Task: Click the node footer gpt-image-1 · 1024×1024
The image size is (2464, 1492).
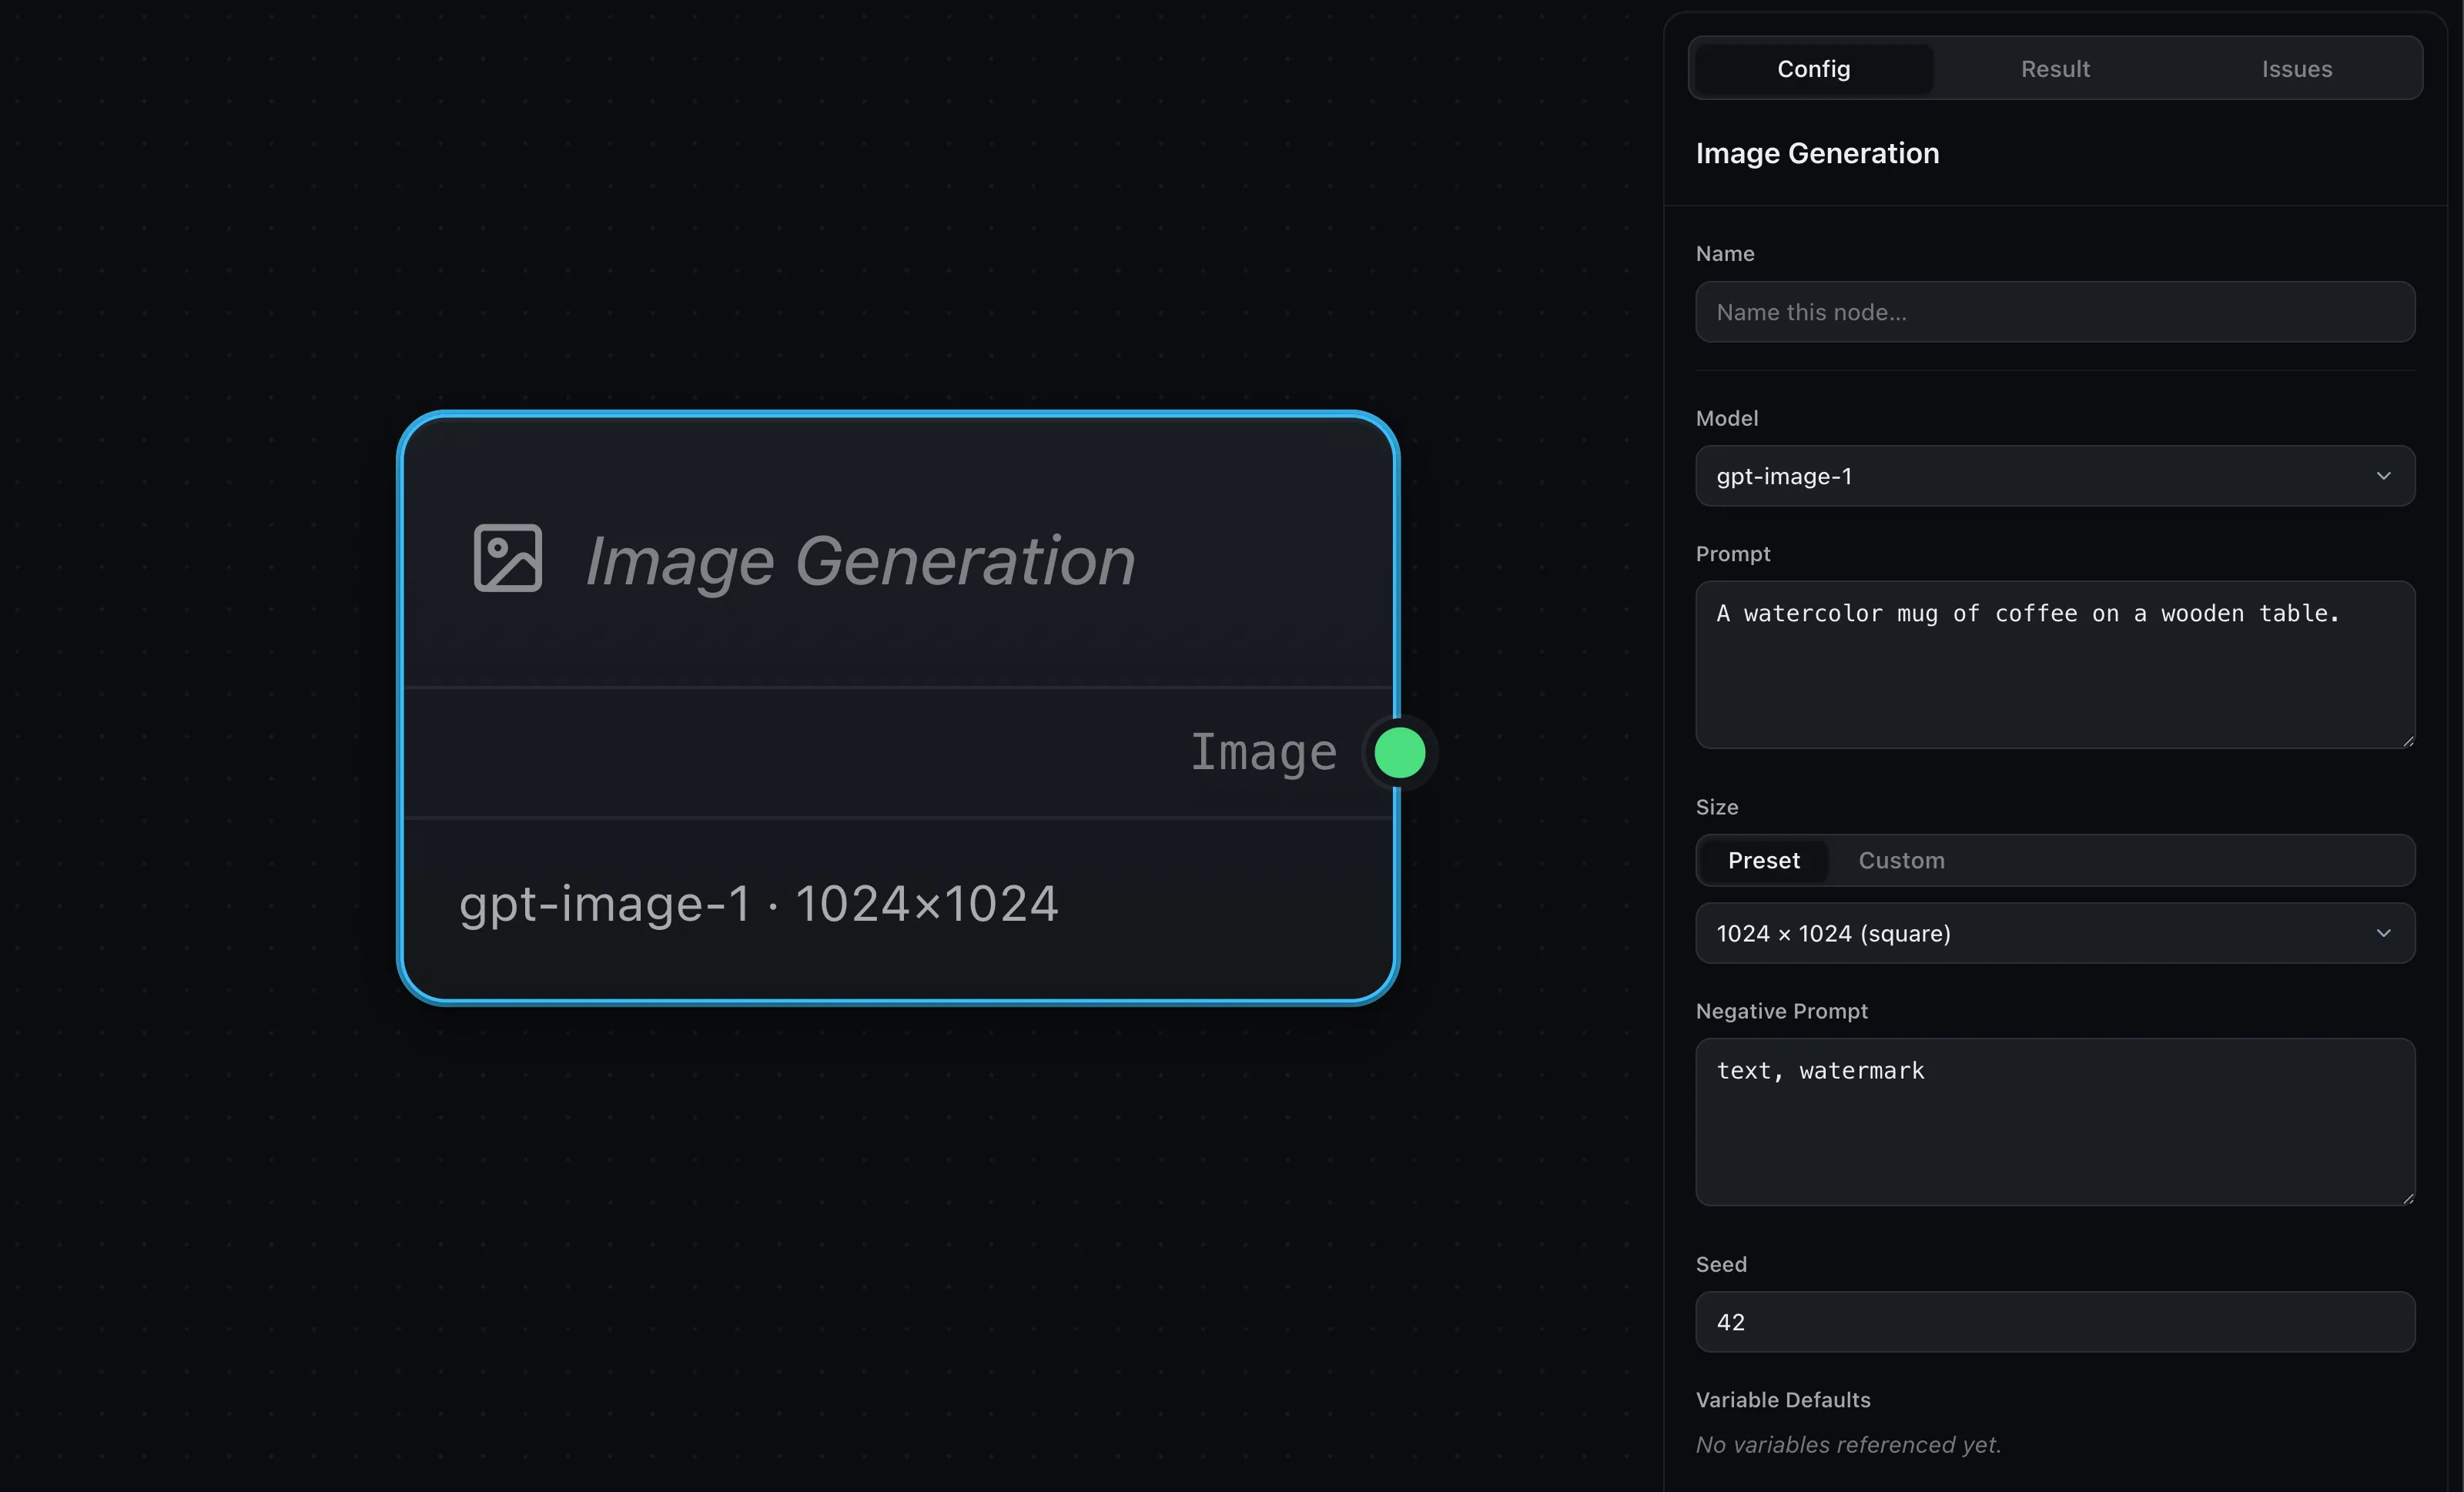Action: pos(758,904)
